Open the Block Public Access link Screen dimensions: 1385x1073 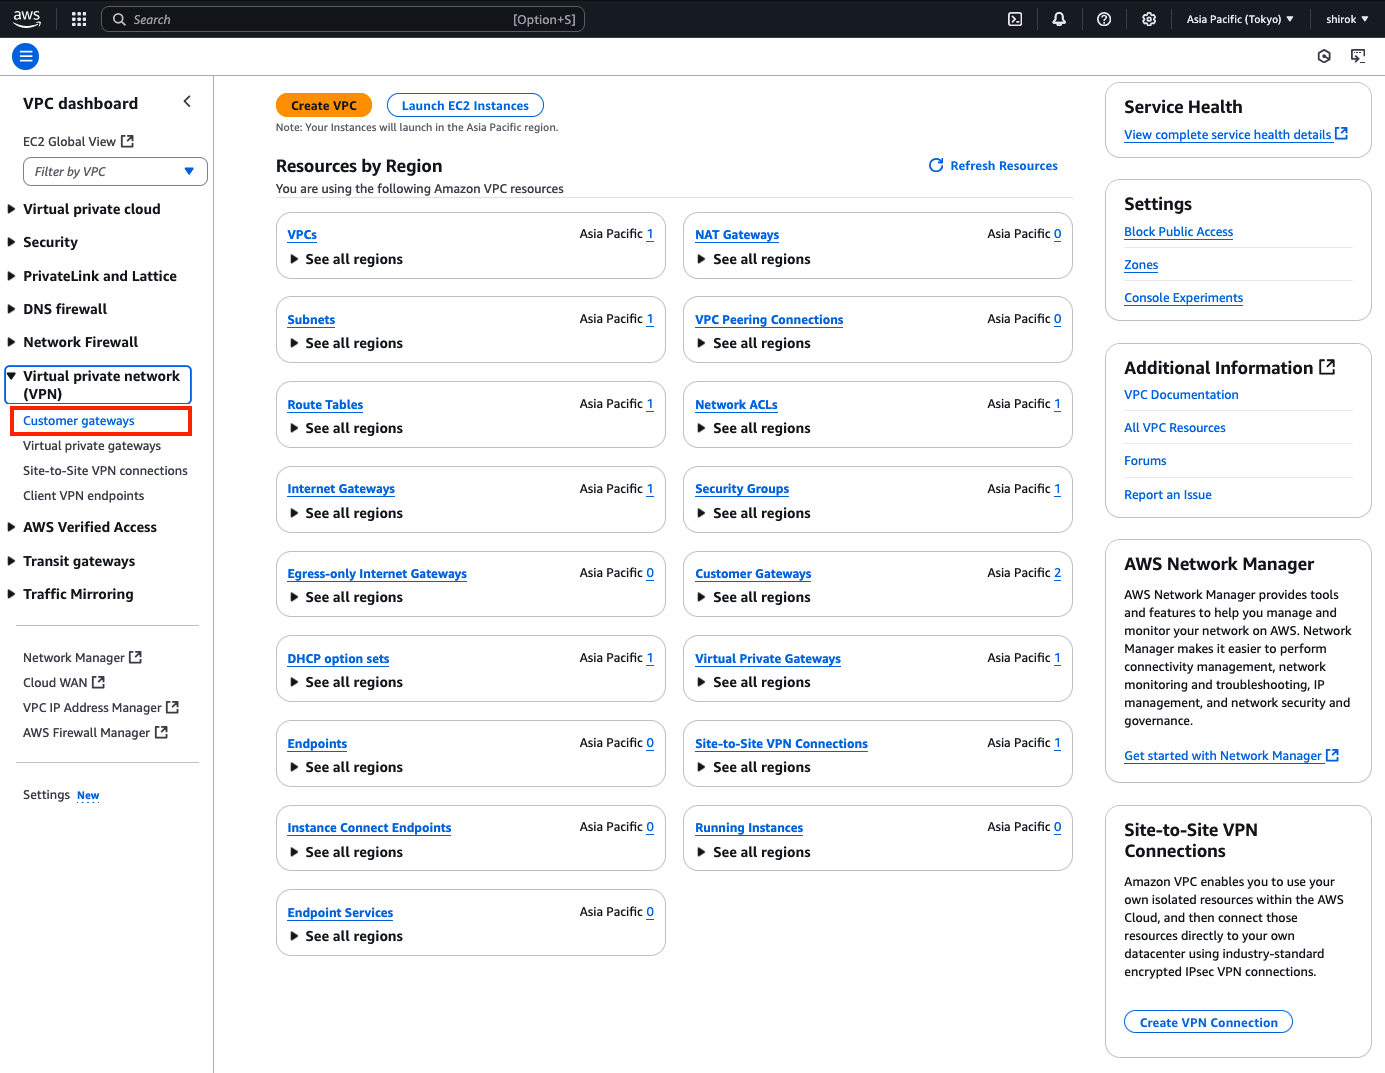(x=1178, y=232)
